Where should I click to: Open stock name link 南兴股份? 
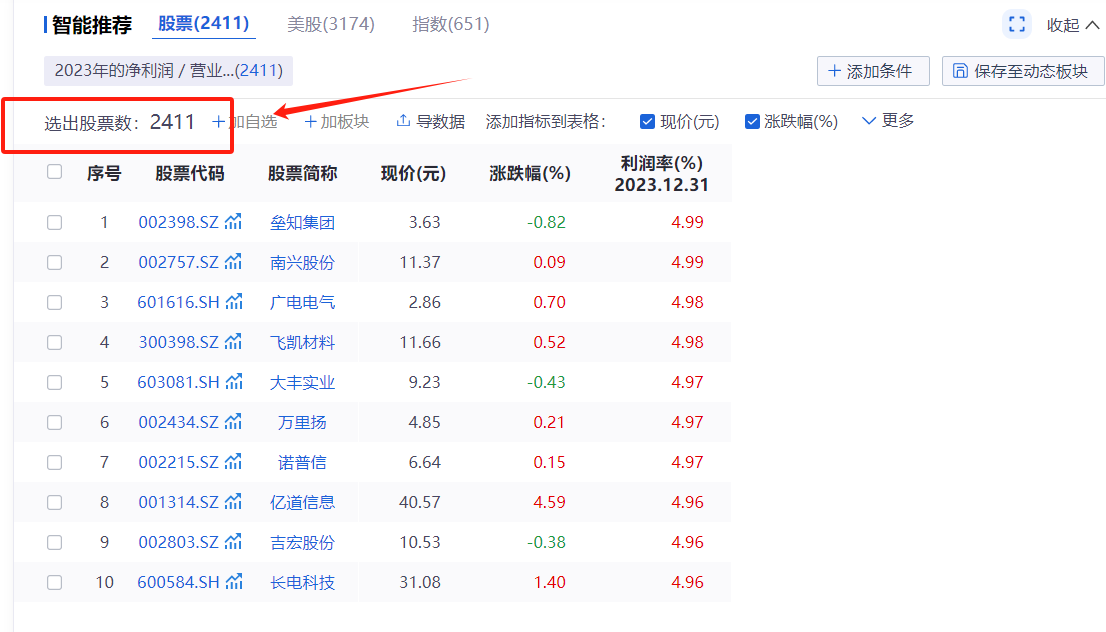303,263
